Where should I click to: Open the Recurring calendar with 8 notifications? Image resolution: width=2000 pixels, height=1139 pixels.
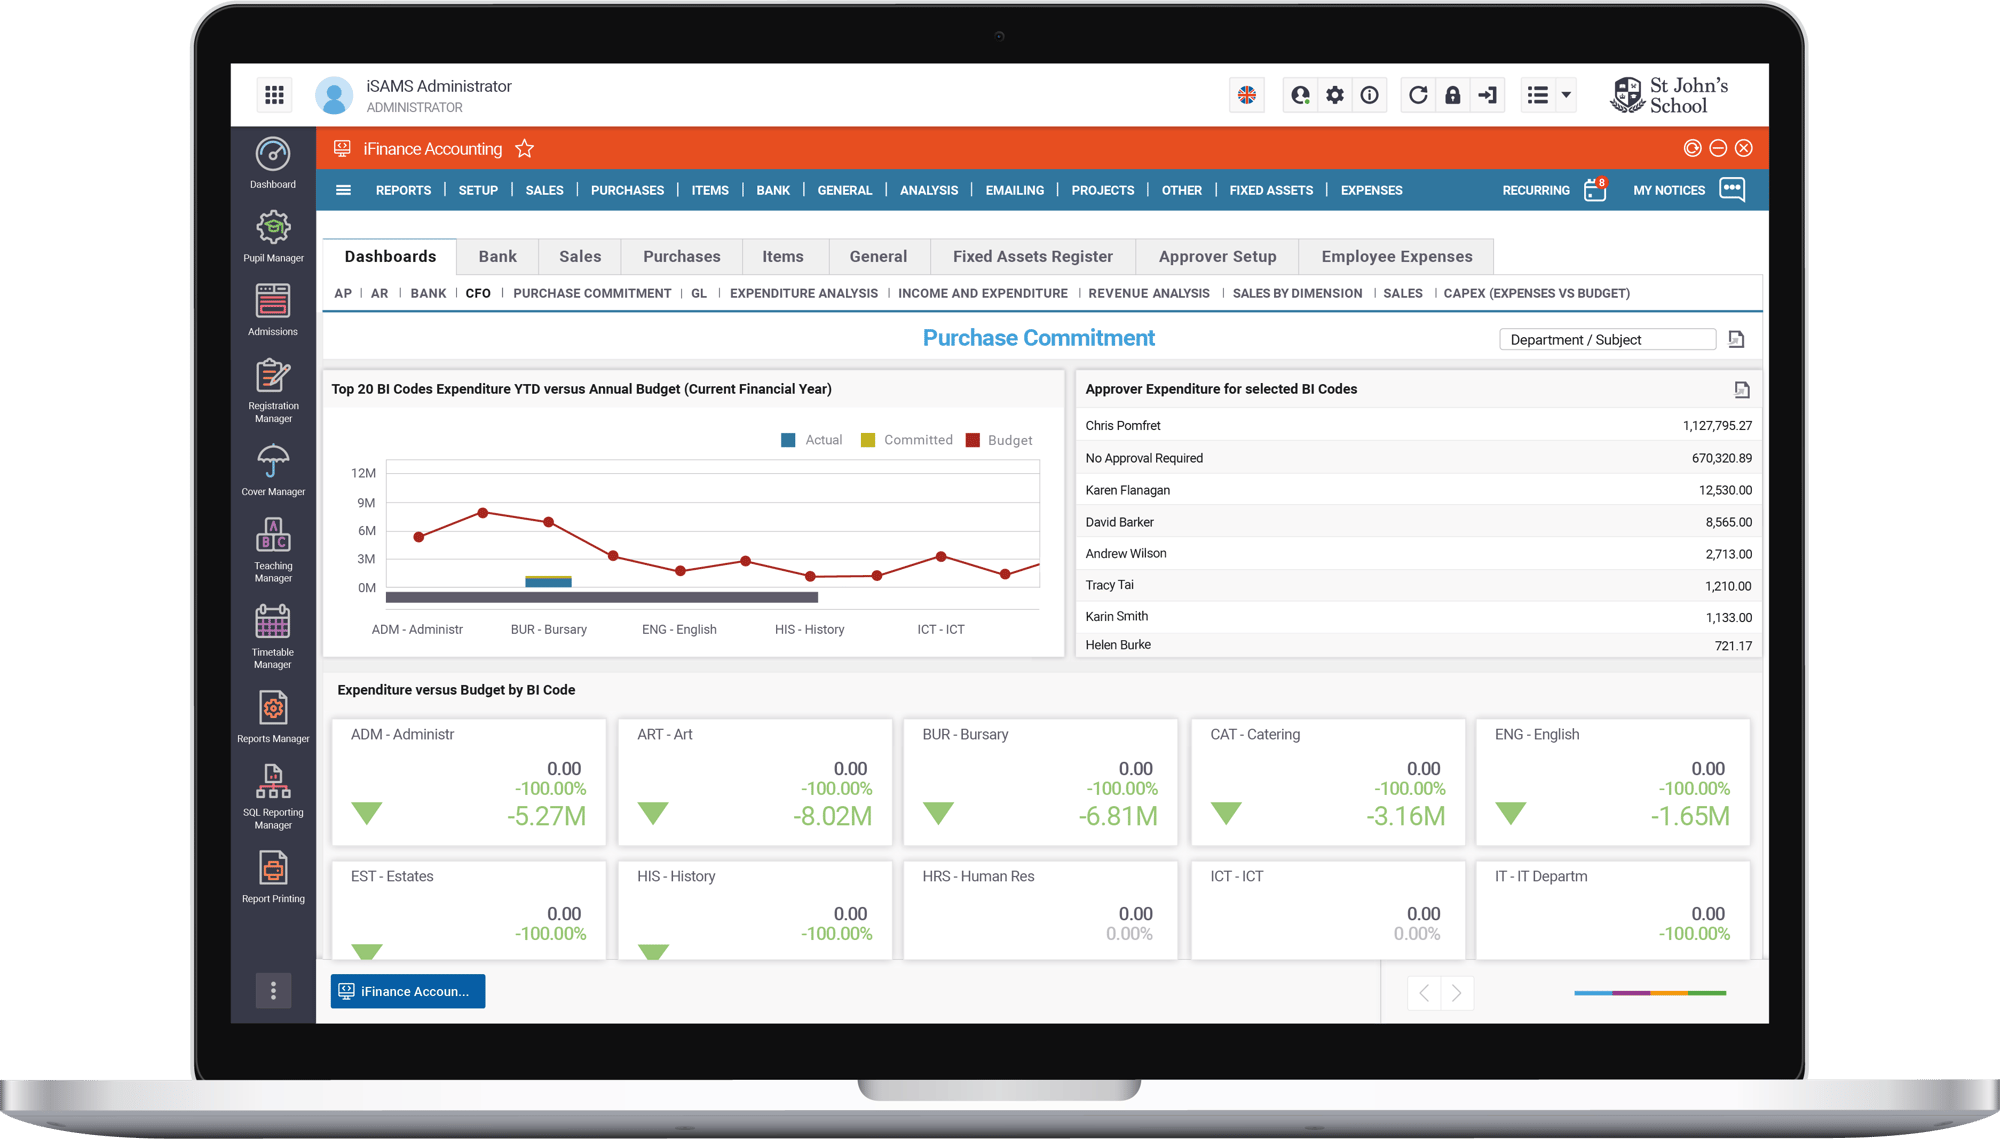1594,190
